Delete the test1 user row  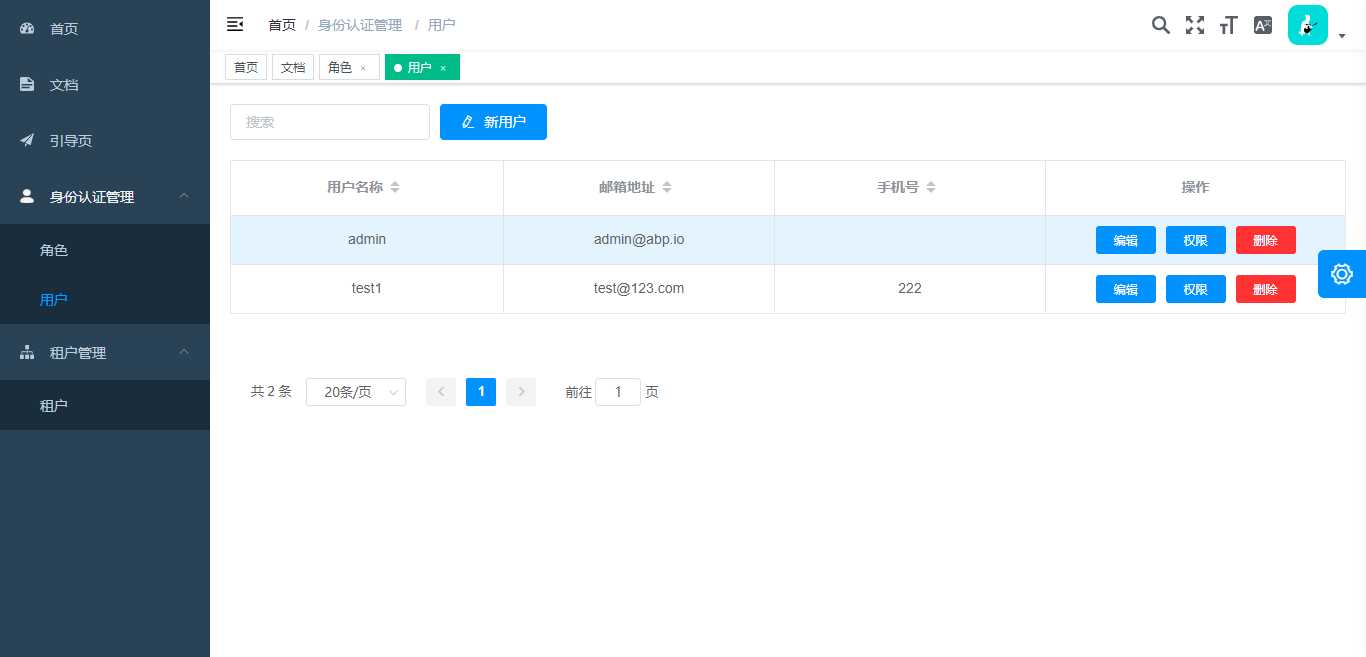1265,289
